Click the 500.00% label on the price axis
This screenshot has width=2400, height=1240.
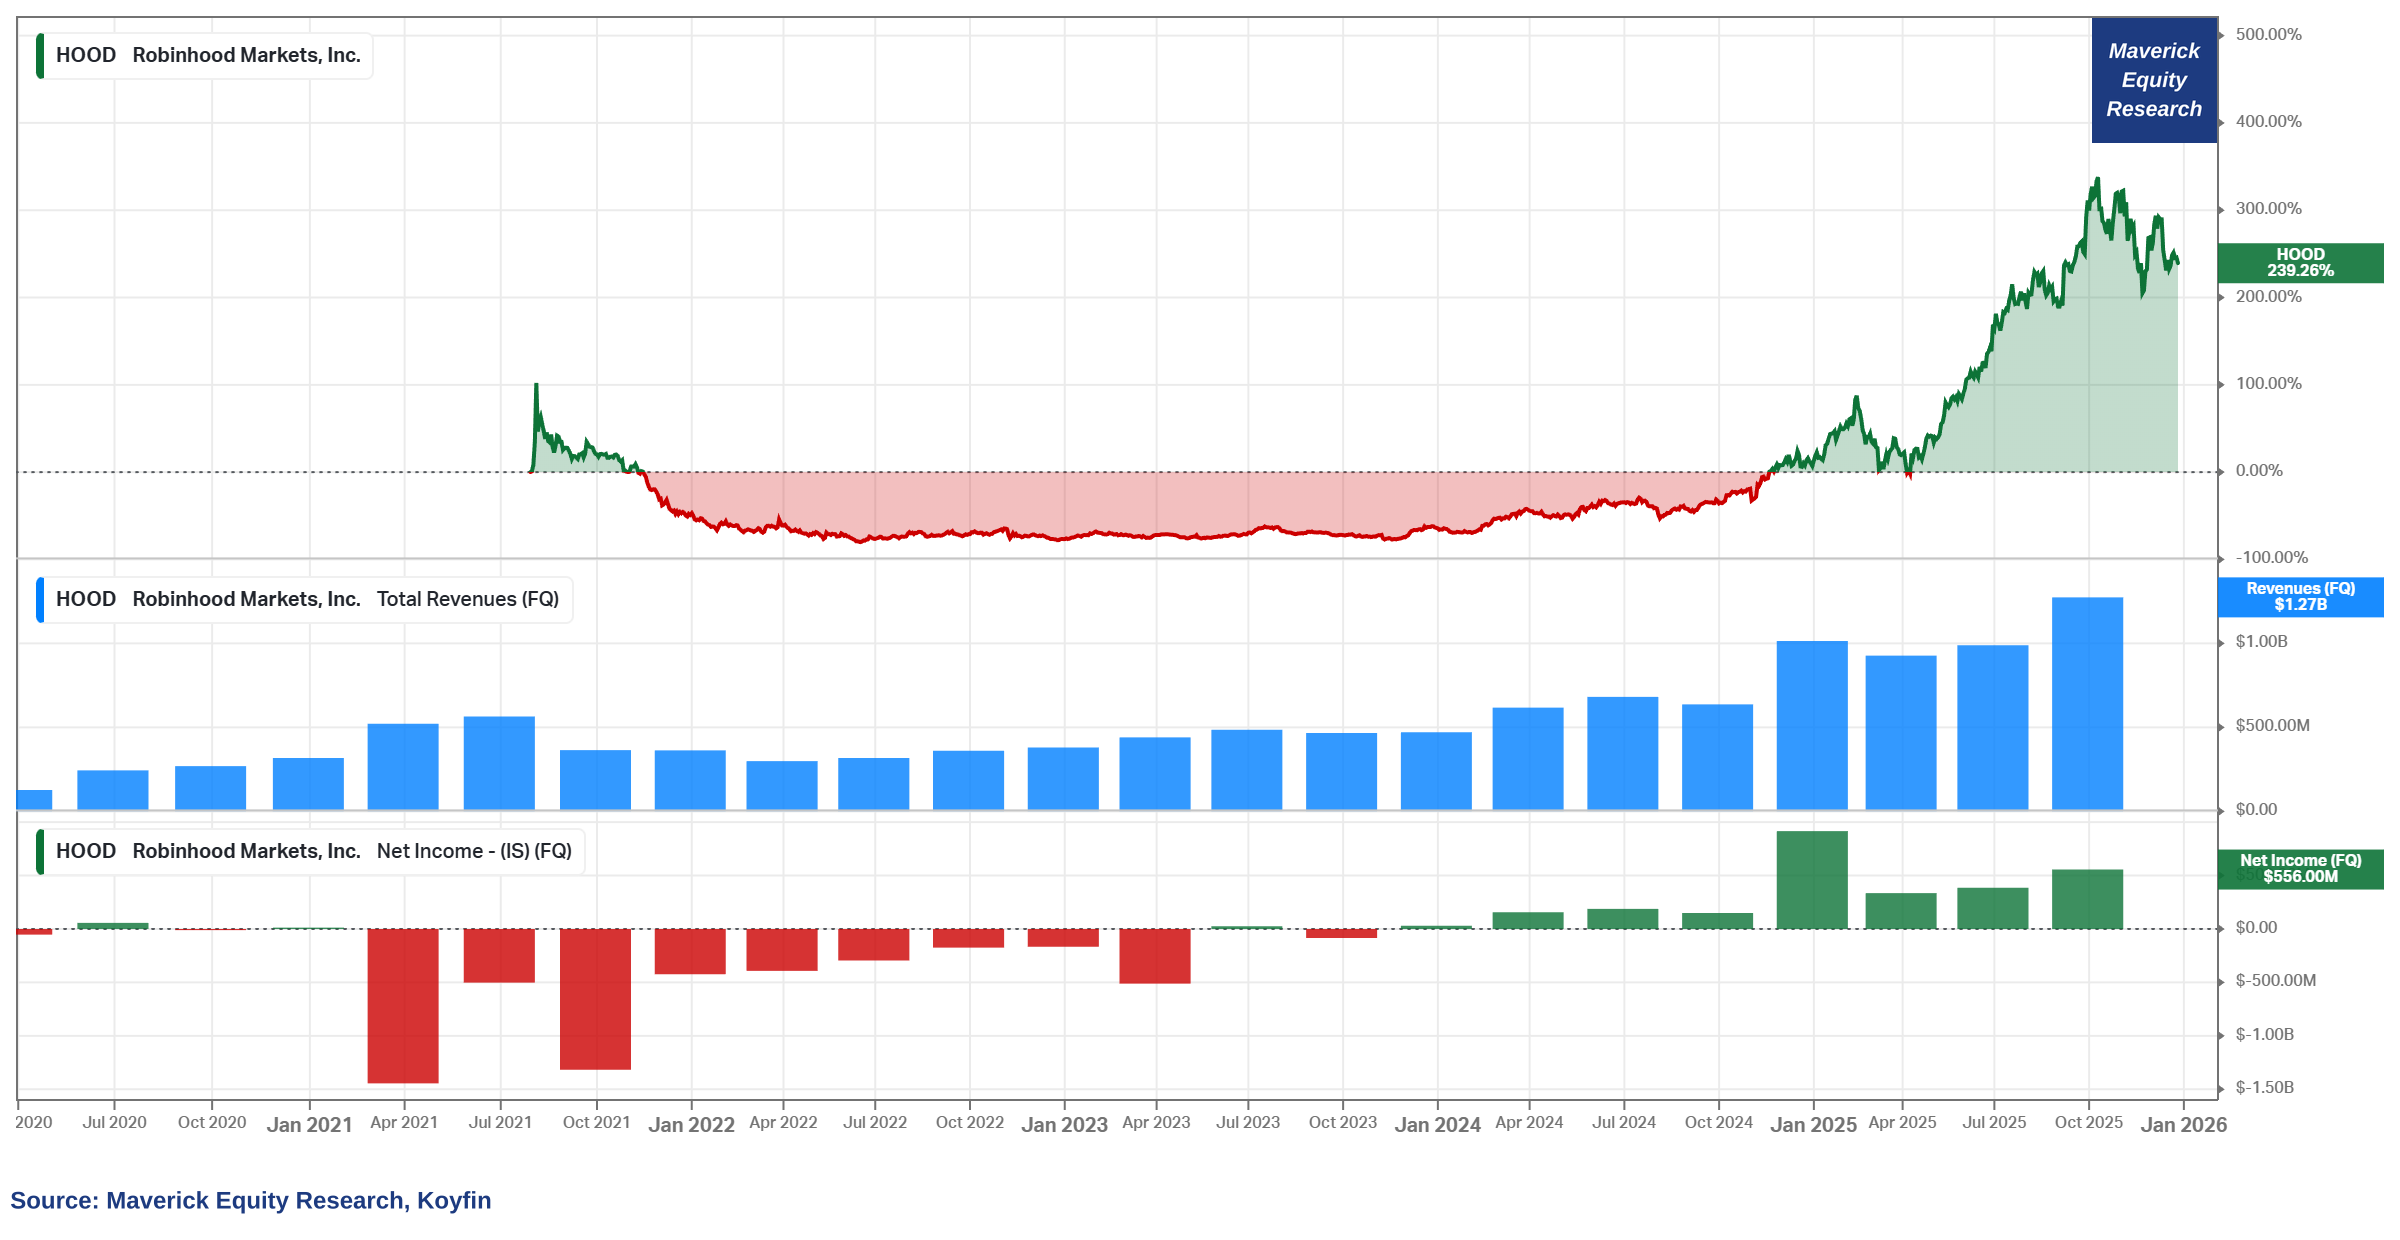click(2268, 35)
